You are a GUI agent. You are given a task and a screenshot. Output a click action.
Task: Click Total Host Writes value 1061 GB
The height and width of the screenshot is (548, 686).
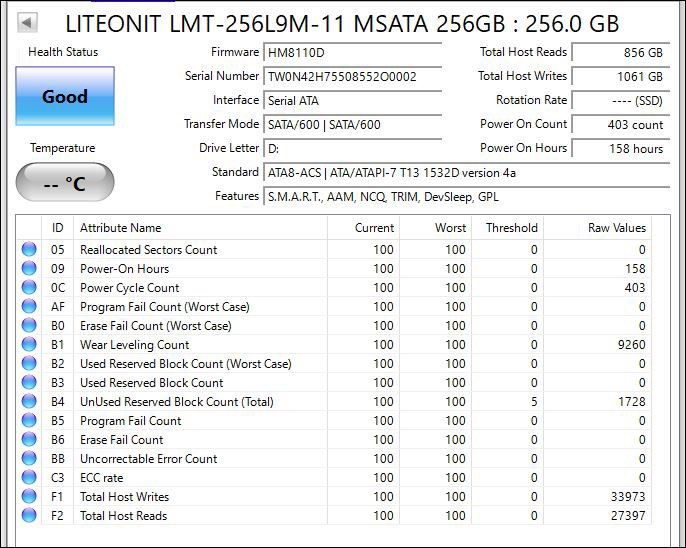click(621, 77)
